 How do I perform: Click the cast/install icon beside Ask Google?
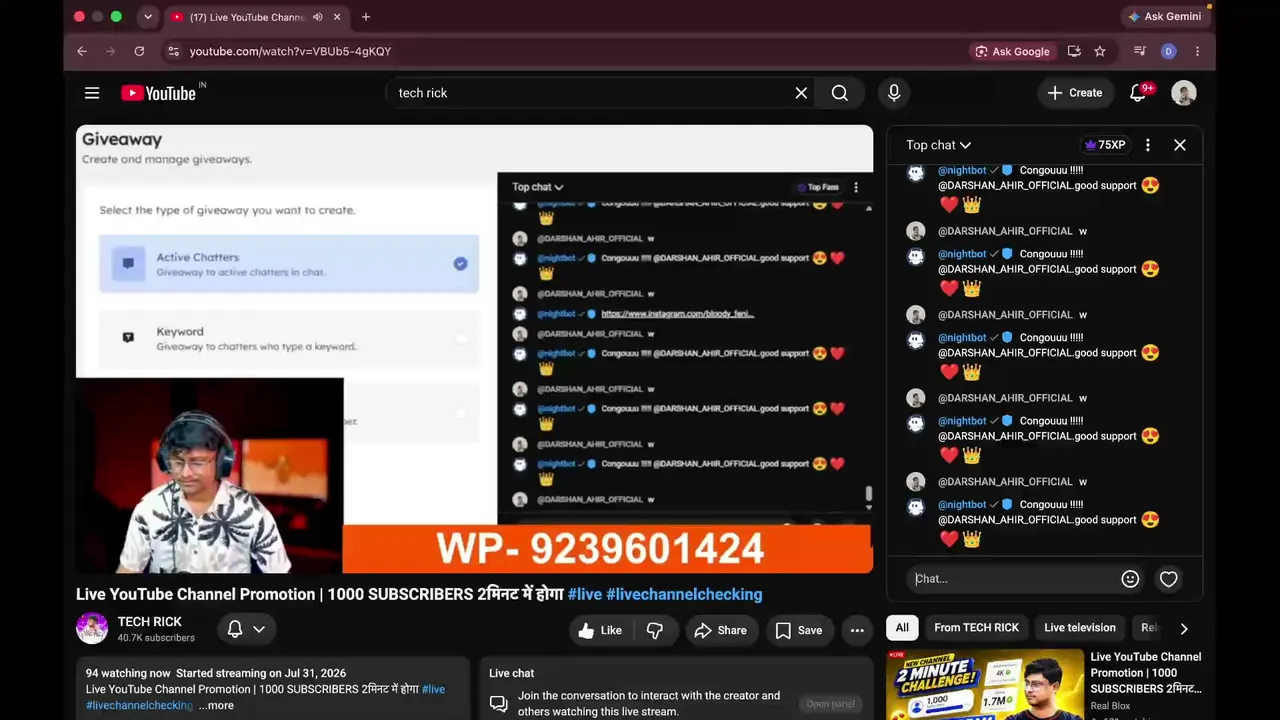pos(1074,51)
